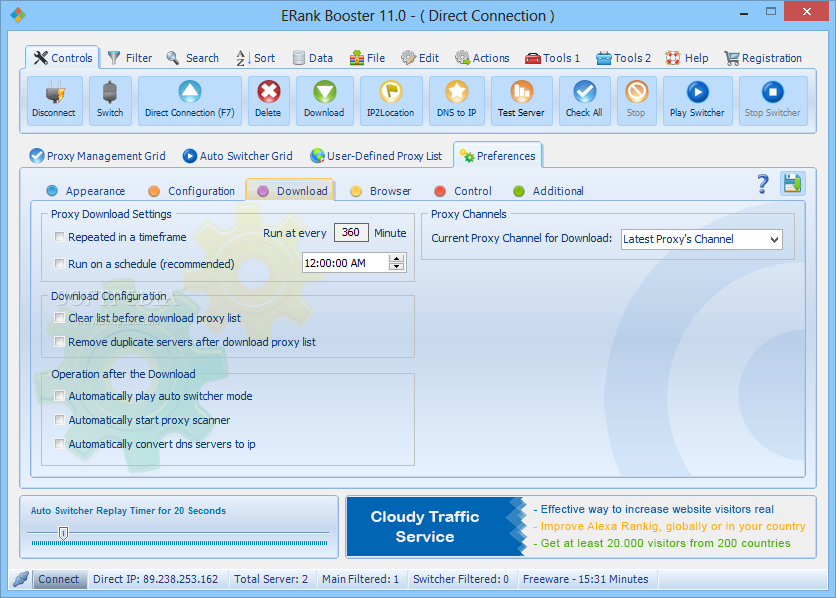Click the ERank Booster app logo icon

pos(18,15)
